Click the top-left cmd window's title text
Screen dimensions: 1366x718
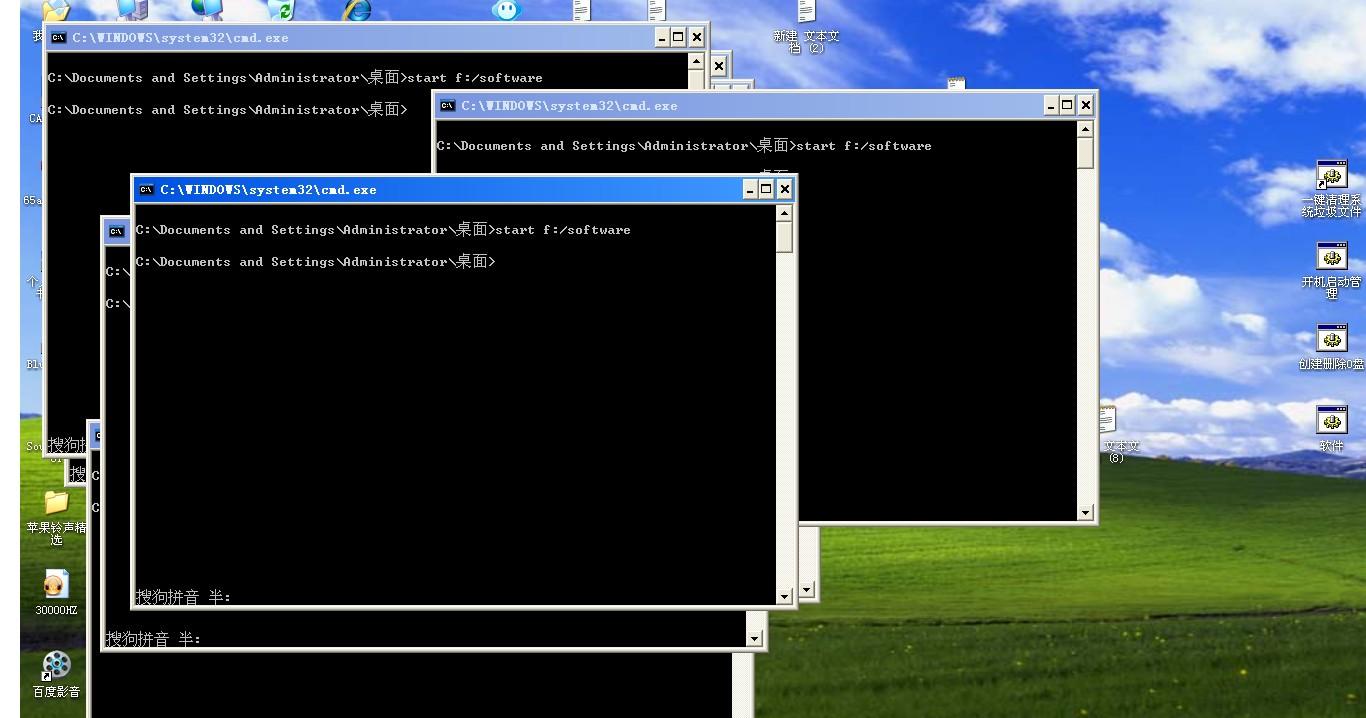pyautogui.click(x=181, y=38)
